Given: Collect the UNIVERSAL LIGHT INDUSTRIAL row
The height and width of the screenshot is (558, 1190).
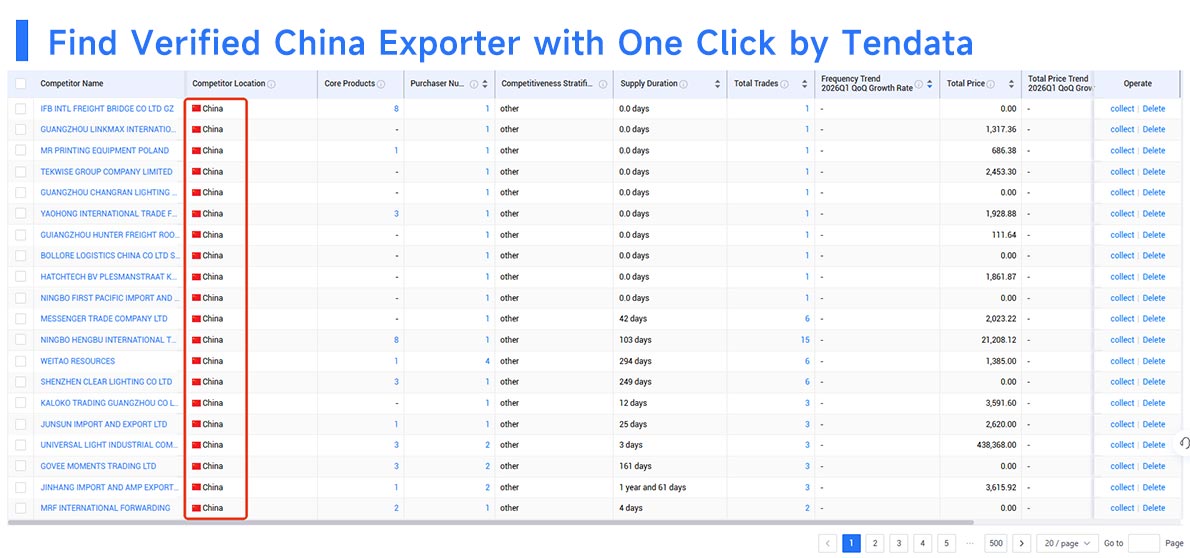Looking at the screenshot, I should [x=1122, y=445].
